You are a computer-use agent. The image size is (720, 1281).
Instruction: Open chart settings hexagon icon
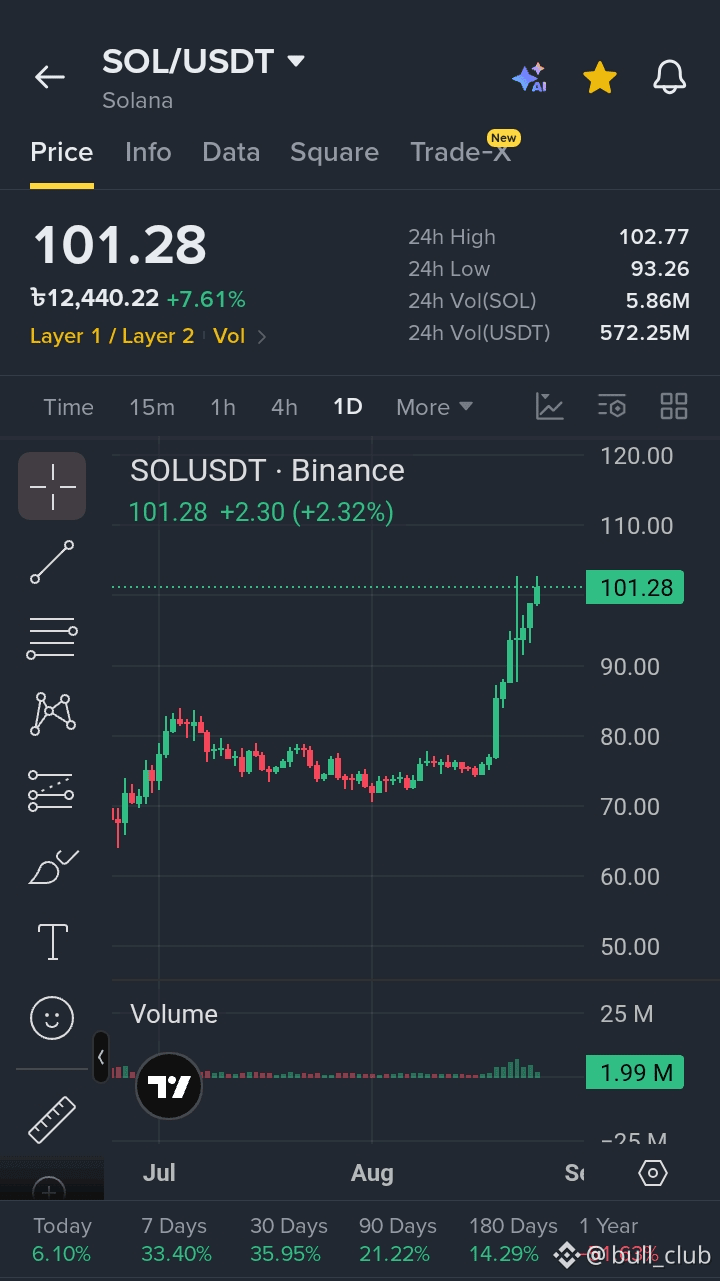[652, 1173]
